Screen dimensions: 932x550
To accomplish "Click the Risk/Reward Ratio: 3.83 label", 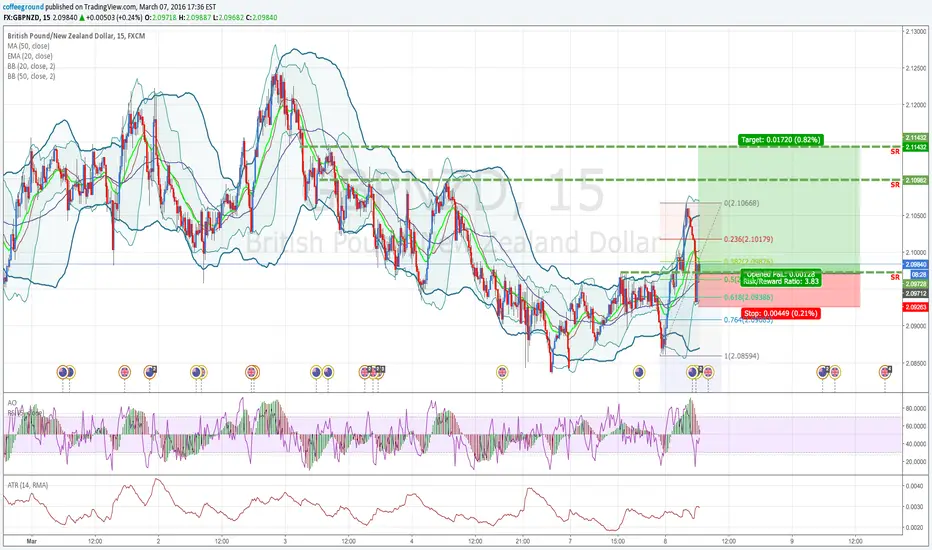I will [x=781, y=281].
